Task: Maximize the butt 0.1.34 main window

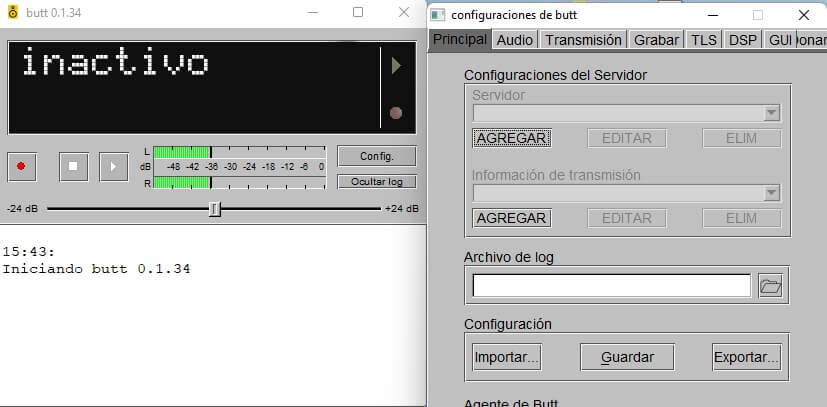Action: coord(358,12)
